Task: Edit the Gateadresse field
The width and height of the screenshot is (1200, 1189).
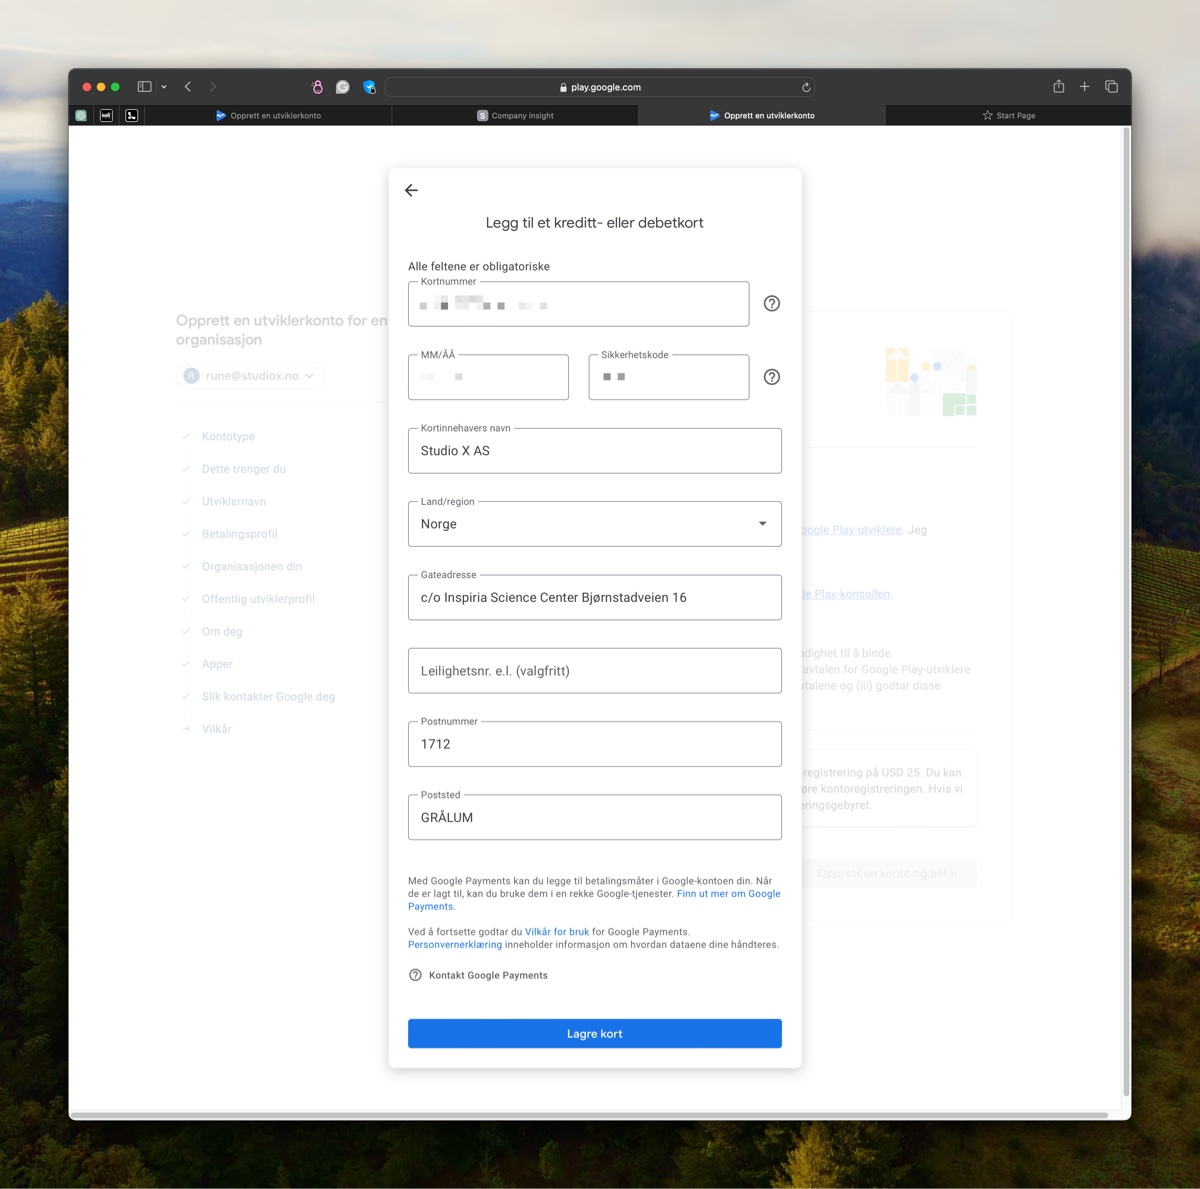Action: tap(594, 597)
